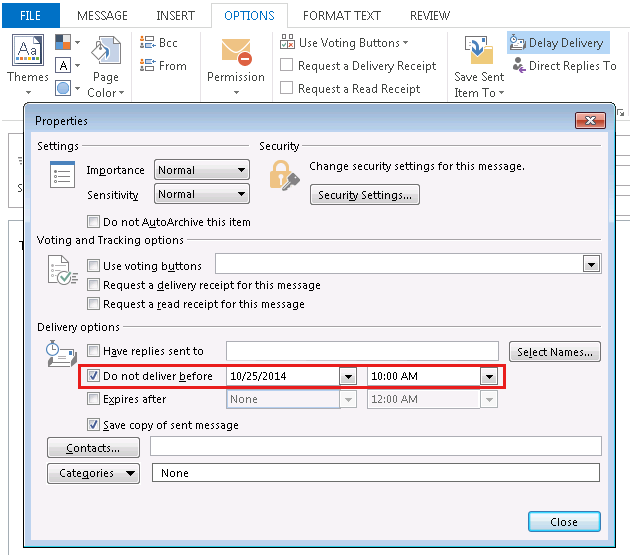Click the Use Voting Buttons ribbon command
Screen dimensions: 632x557
[344, 42]
